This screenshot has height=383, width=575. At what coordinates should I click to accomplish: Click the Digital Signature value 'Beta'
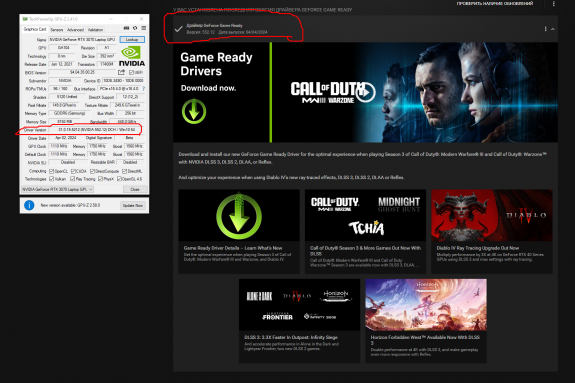(129, 138)
